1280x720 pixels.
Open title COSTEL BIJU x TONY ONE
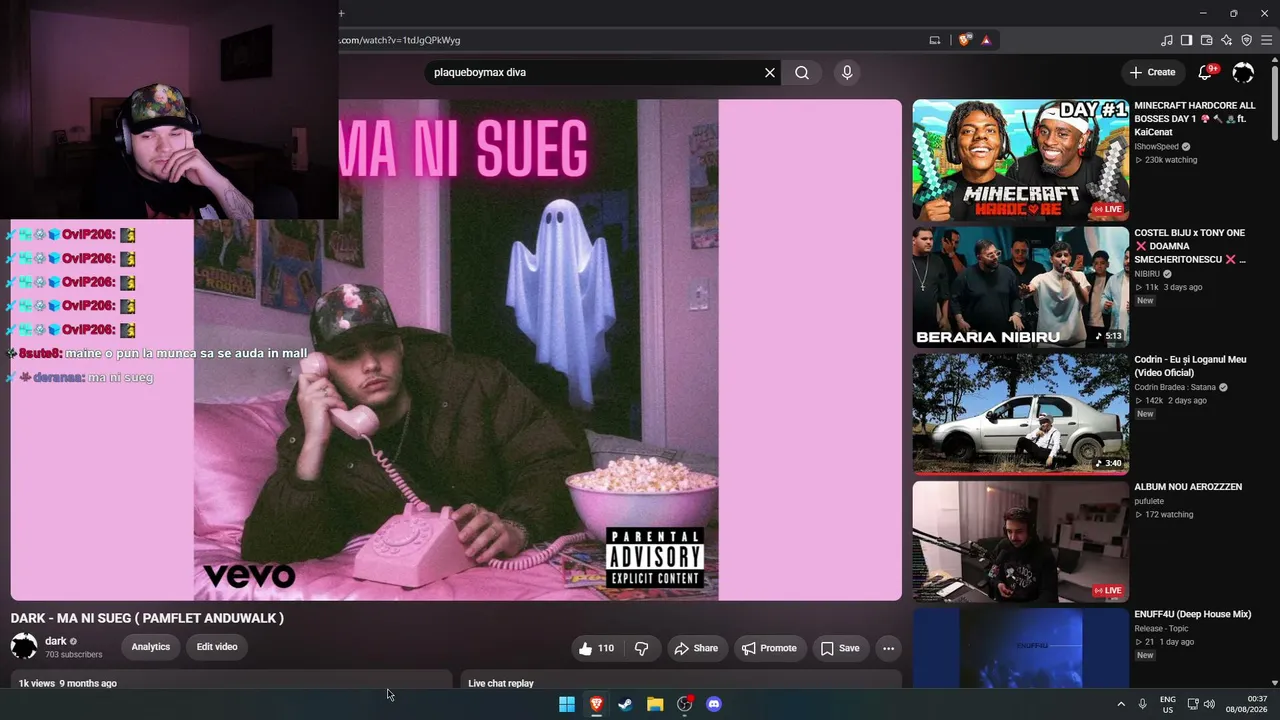1190,246
